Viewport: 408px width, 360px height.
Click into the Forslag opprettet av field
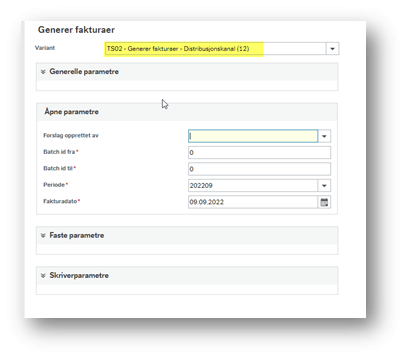click(x=253, y=136)
